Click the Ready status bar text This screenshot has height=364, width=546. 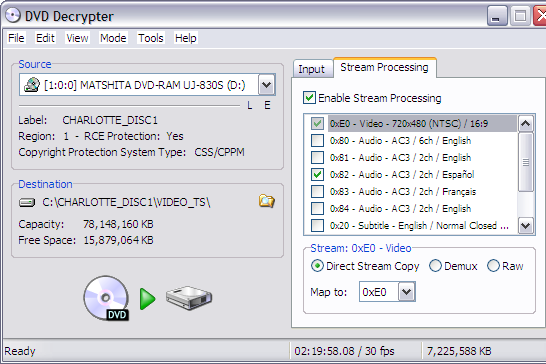coord(20,351)
